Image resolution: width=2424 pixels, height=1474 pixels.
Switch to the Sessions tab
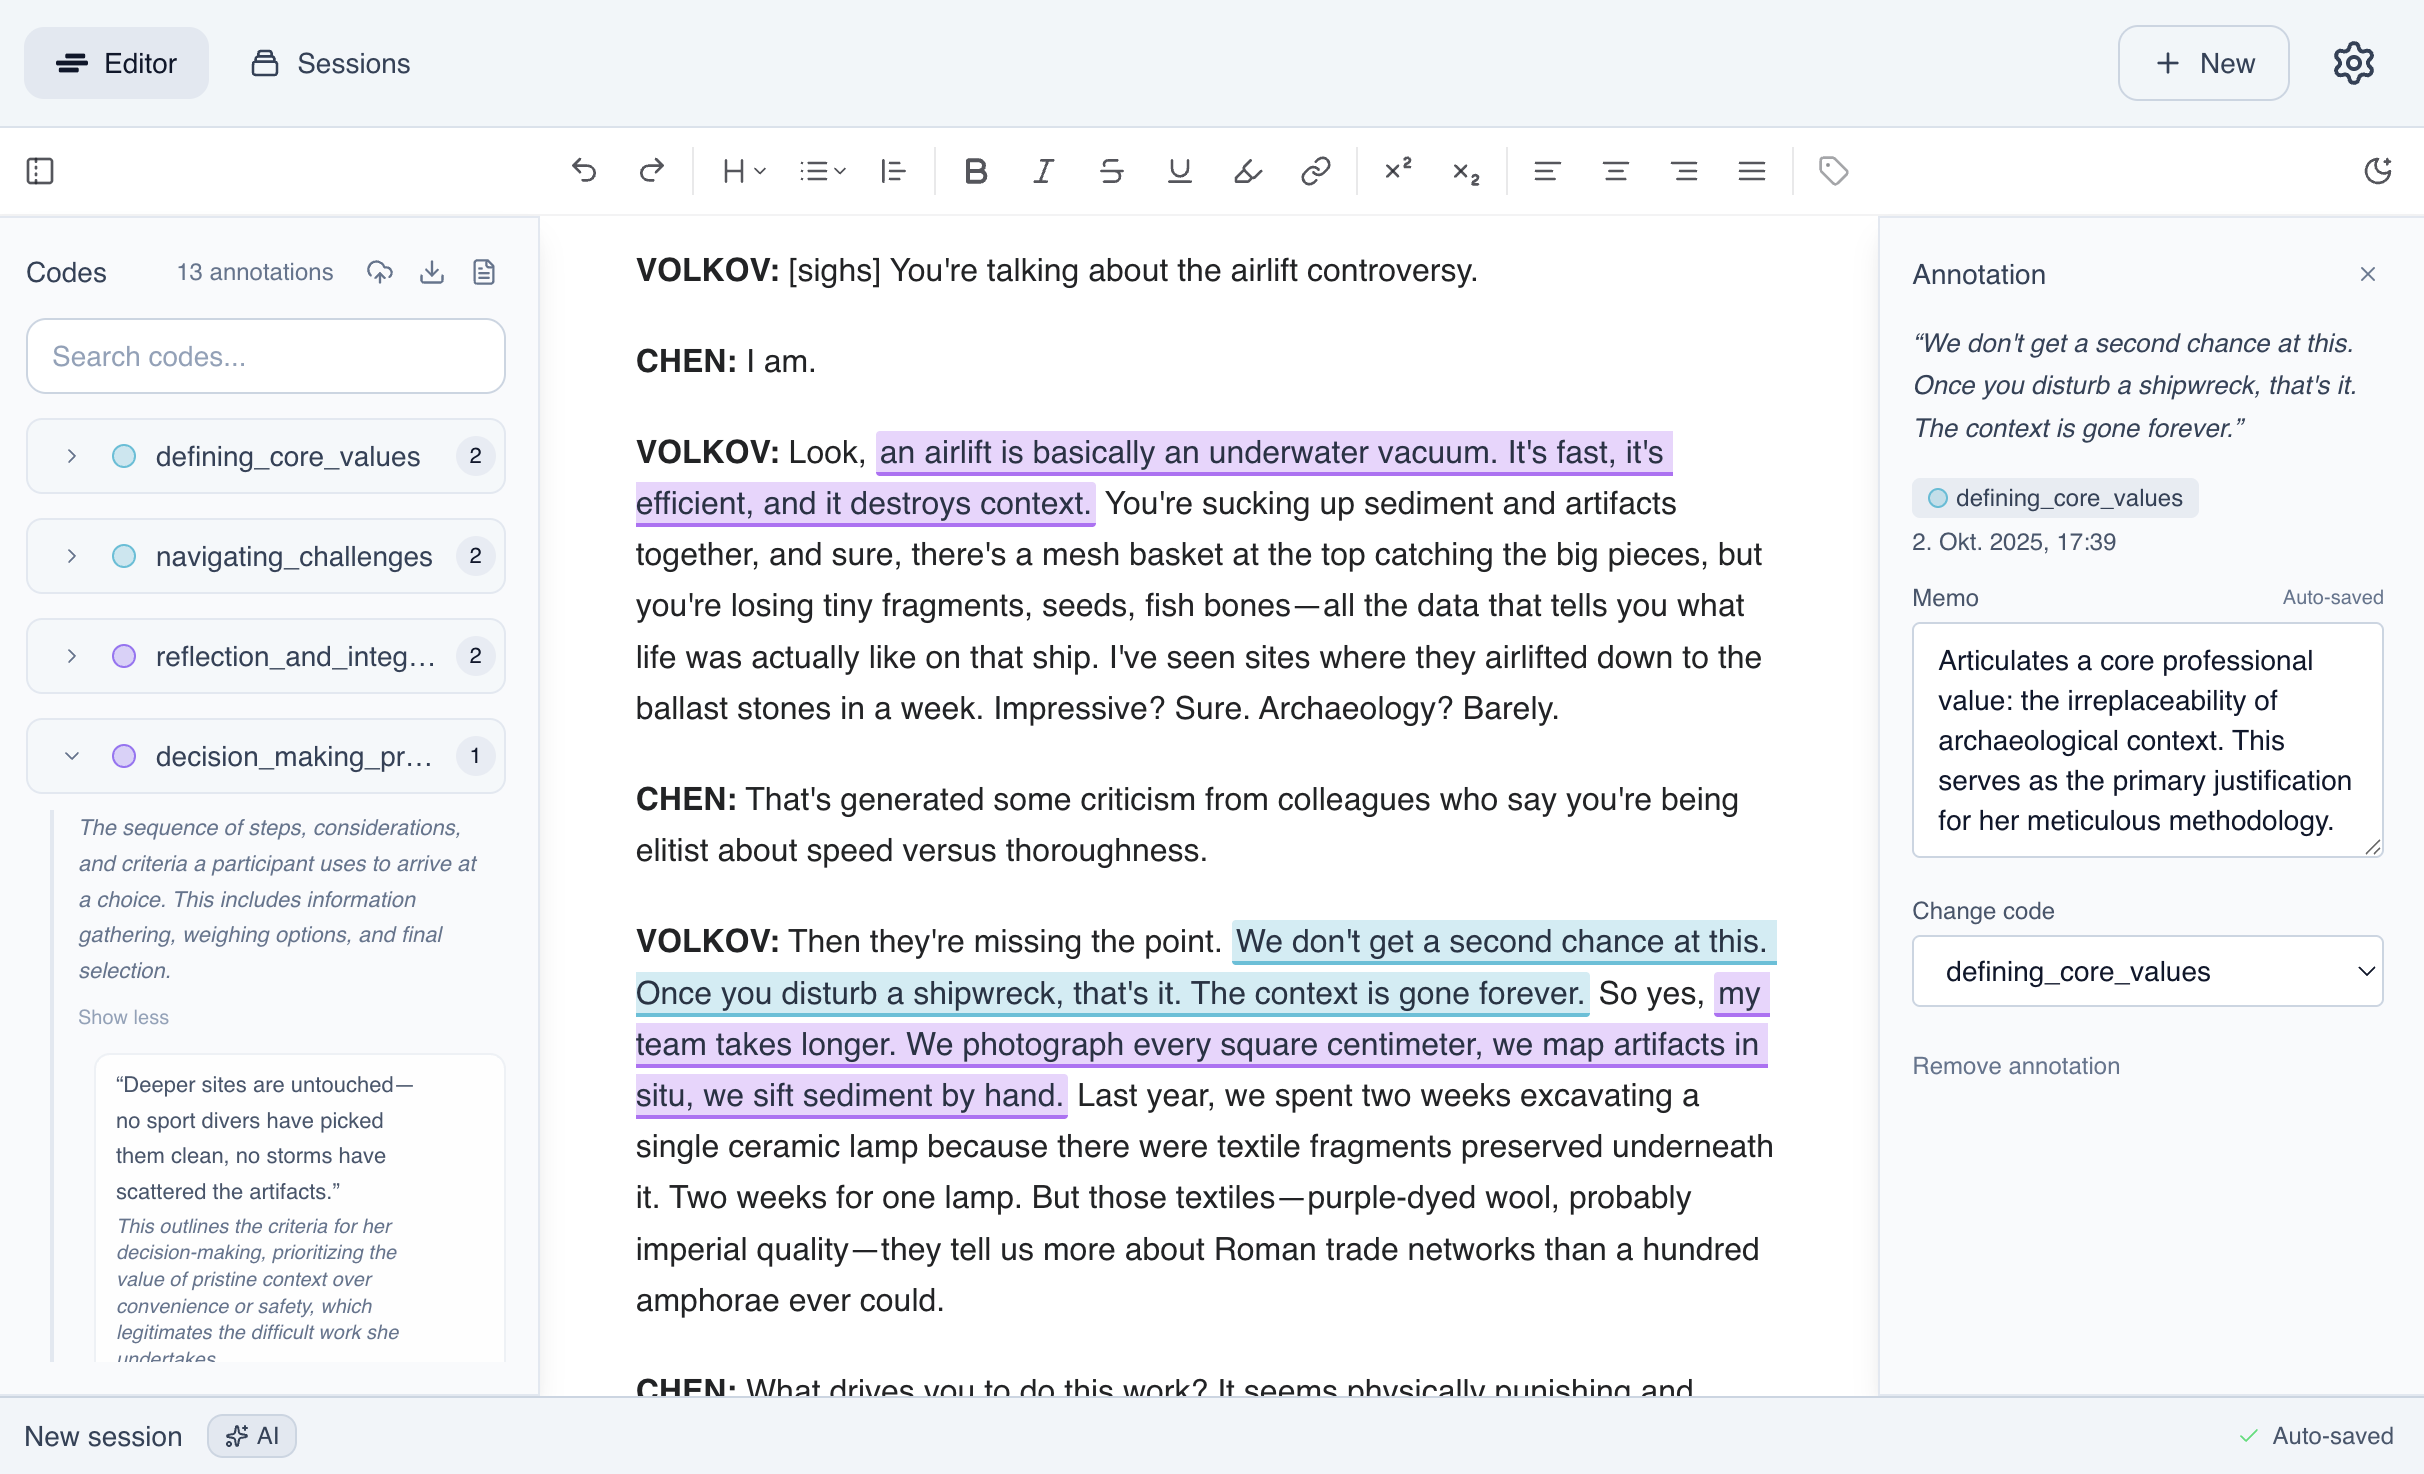(331, 63)
